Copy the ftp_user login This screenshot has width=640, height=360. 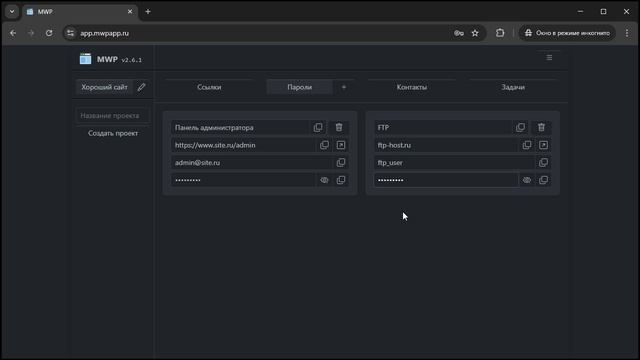point(543,162)
